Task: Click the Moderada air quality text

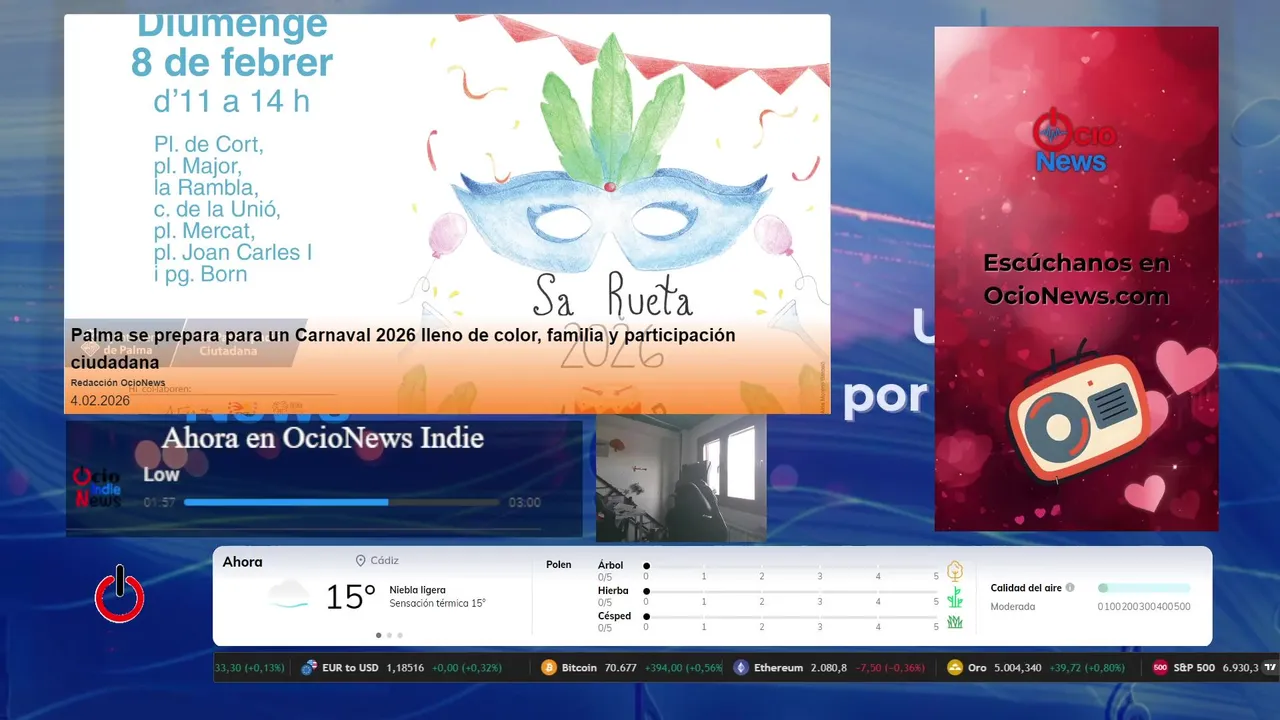Action: (1013, 606)
